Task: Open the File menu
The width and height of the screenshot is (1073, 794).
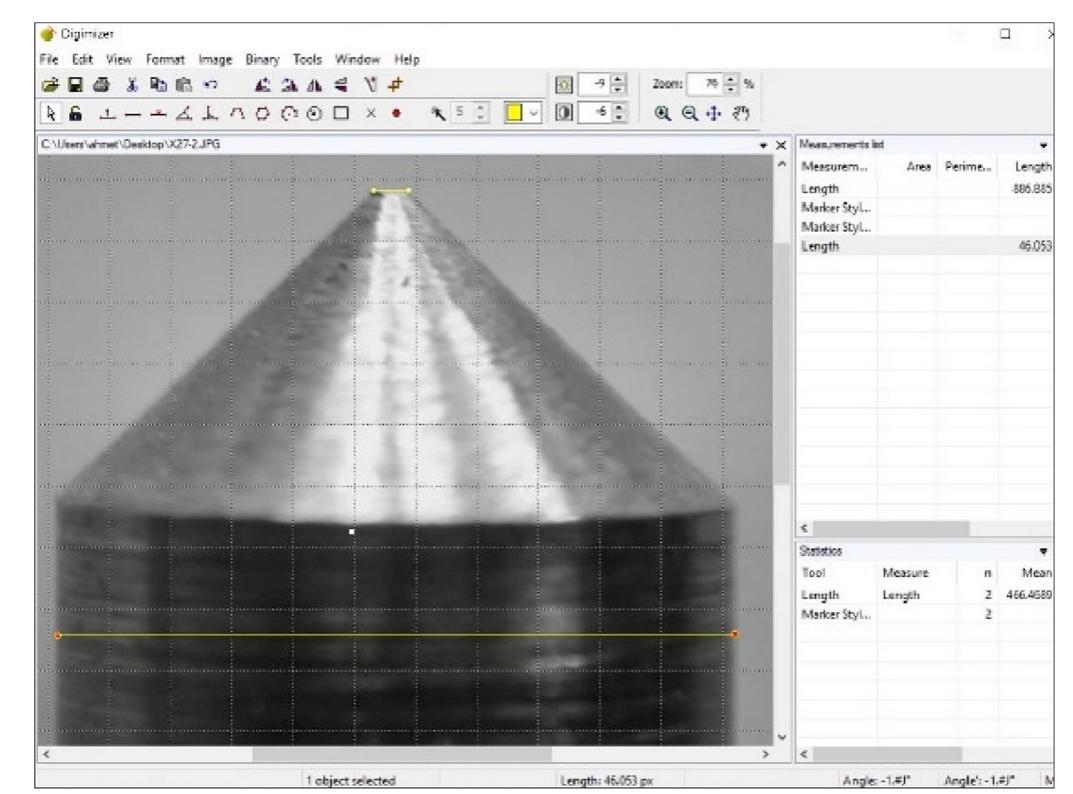Action: coord(49,60)
